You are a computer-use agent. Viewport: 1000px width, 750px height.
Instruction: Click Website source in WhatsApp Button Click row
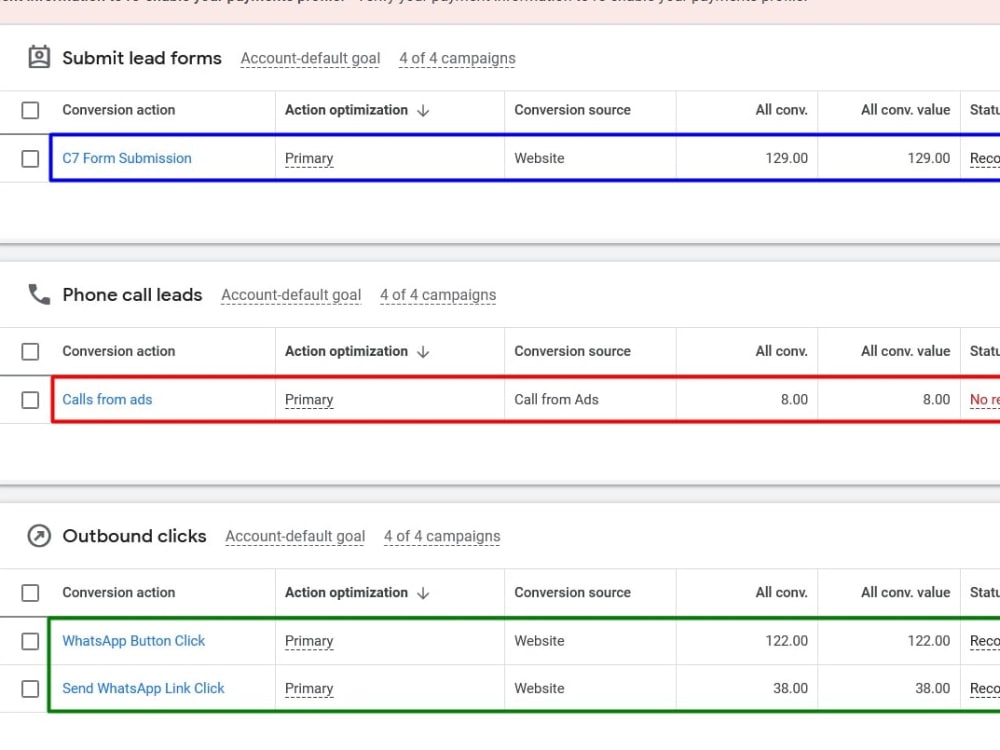[540, 640]
